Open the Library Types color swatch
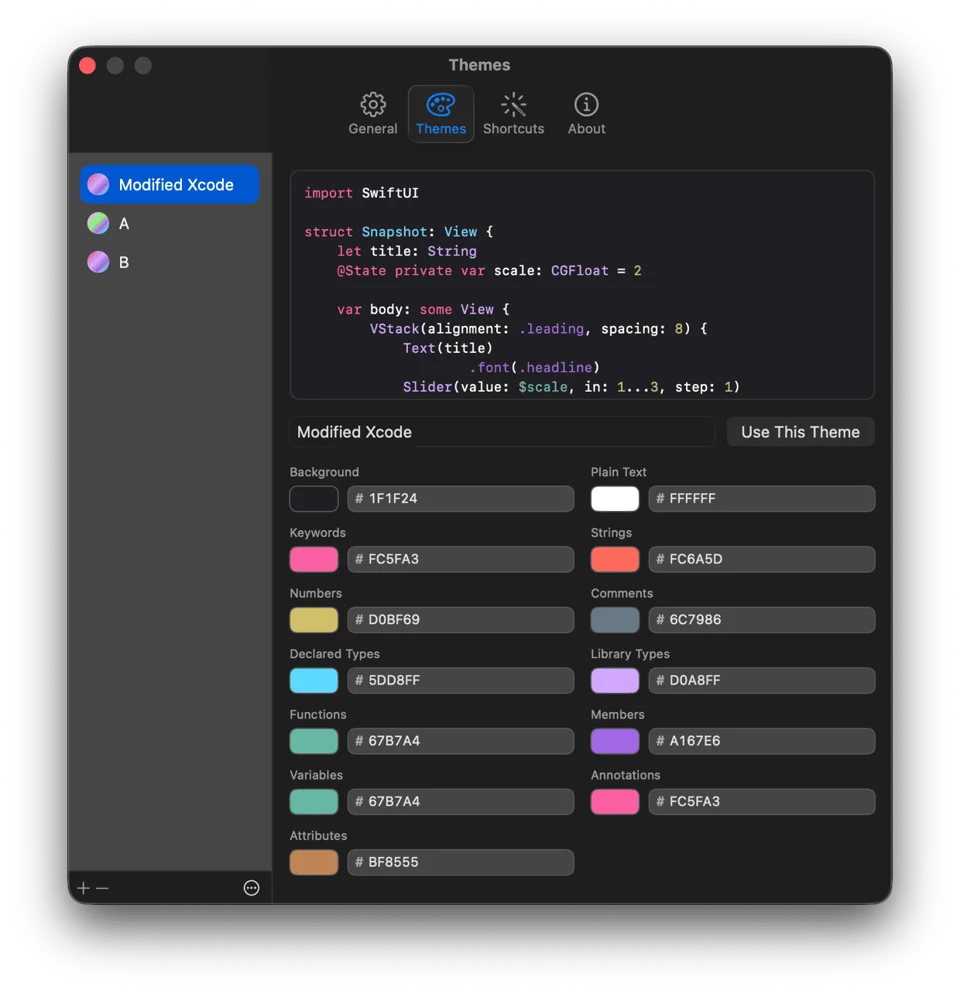The width and height of the screenshot is (960, 994). click(x=614, y=680)
